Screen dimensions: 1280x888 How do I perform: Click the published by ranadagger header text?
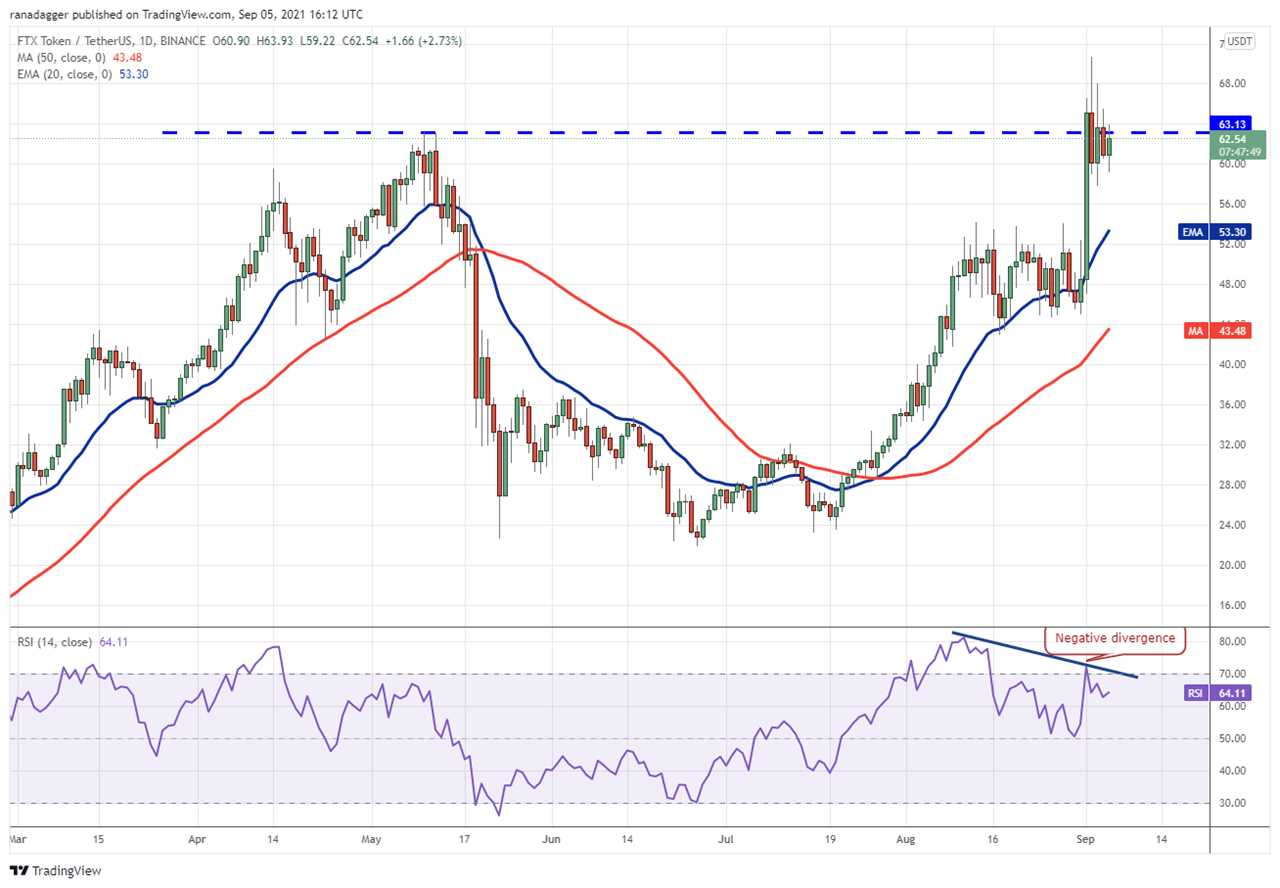pos(186,14)
